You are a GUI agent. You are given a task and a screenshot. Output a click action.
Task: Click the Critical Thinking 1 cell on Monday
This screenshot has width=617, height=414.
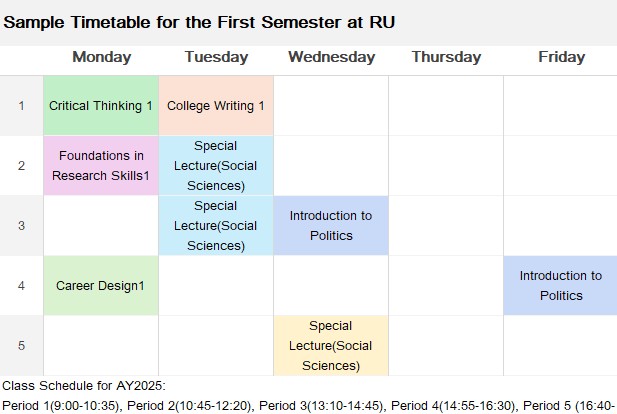click(x=101, y=106)
